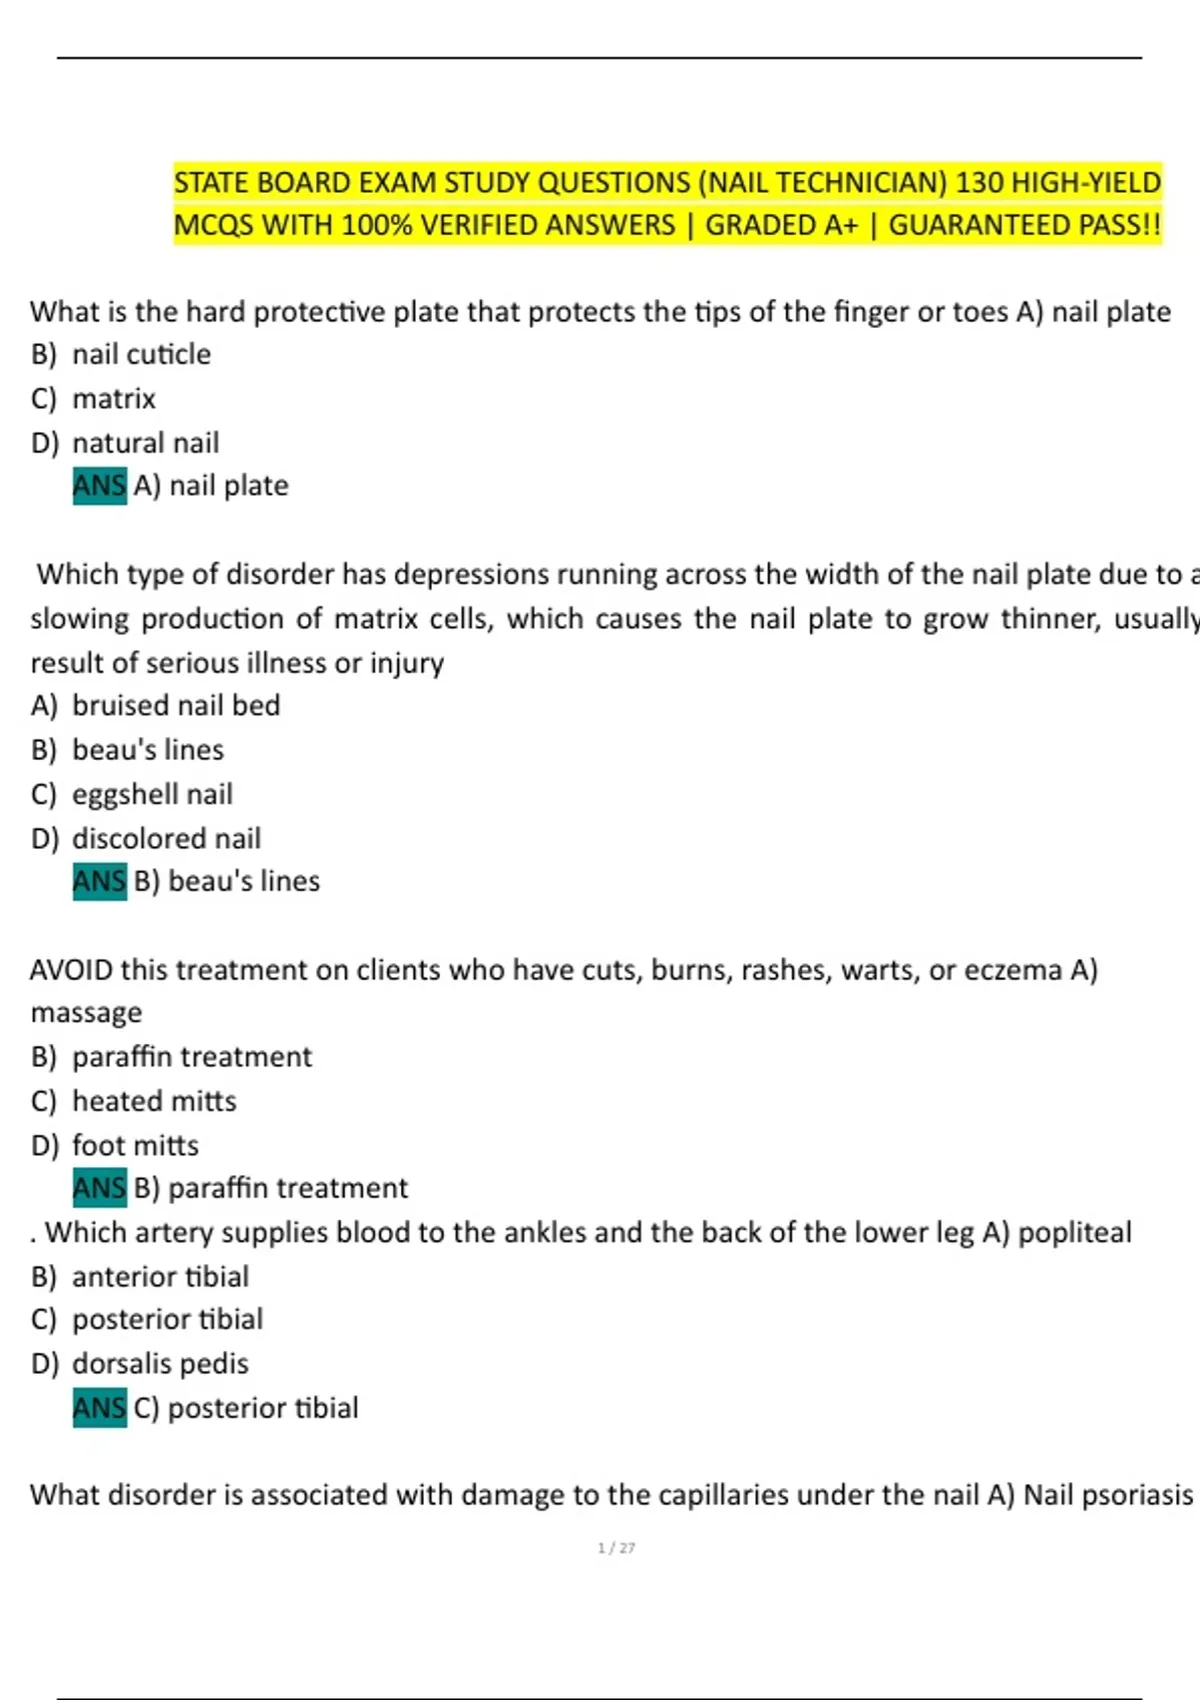Click the ANS highlight beside posterior tibial answer
This screenshot has width=1200, height=1700.
click(100, 1408)
